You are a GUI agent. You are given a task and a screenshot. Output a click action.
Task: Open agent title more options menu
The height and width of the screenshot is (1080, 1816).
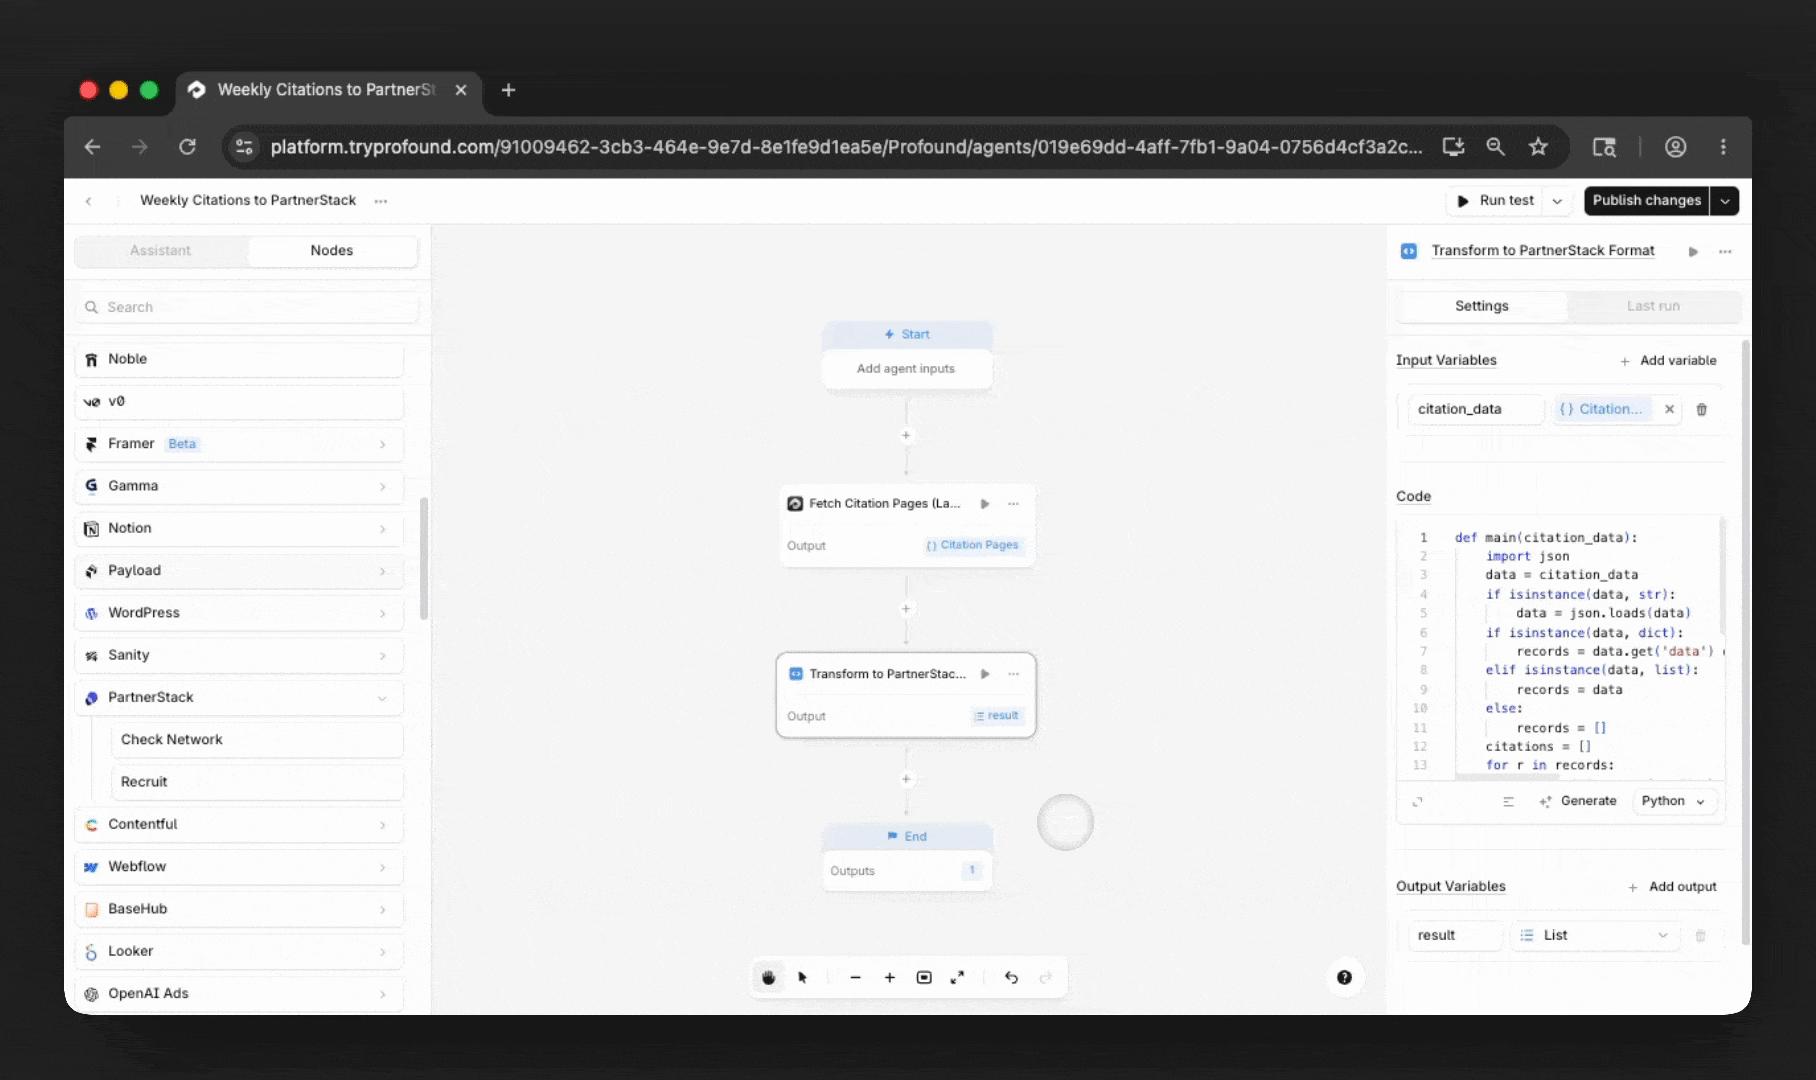381,201
